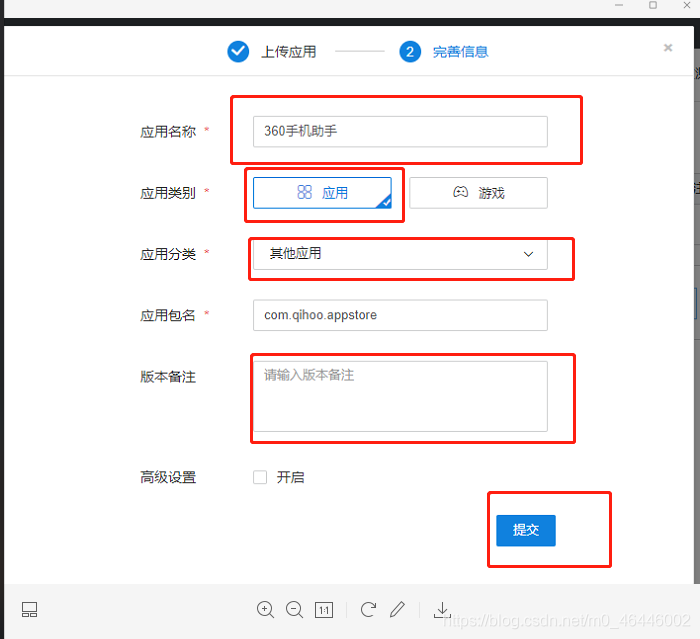Maximize the image viewer window
The width and height of the screenshot is (700, 639).
(653, 5)
